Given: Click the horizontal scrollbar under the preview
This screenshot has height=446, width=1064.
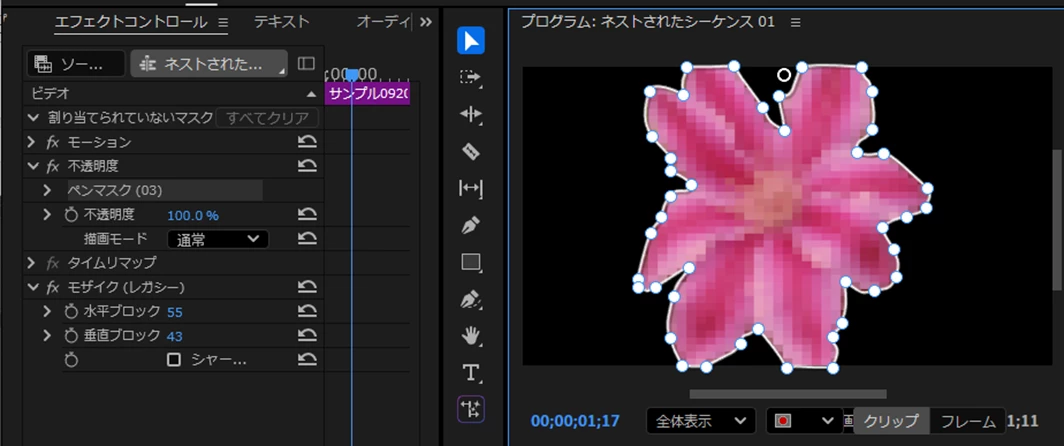Looking at the screenshot, I should (x=788, y=394).
